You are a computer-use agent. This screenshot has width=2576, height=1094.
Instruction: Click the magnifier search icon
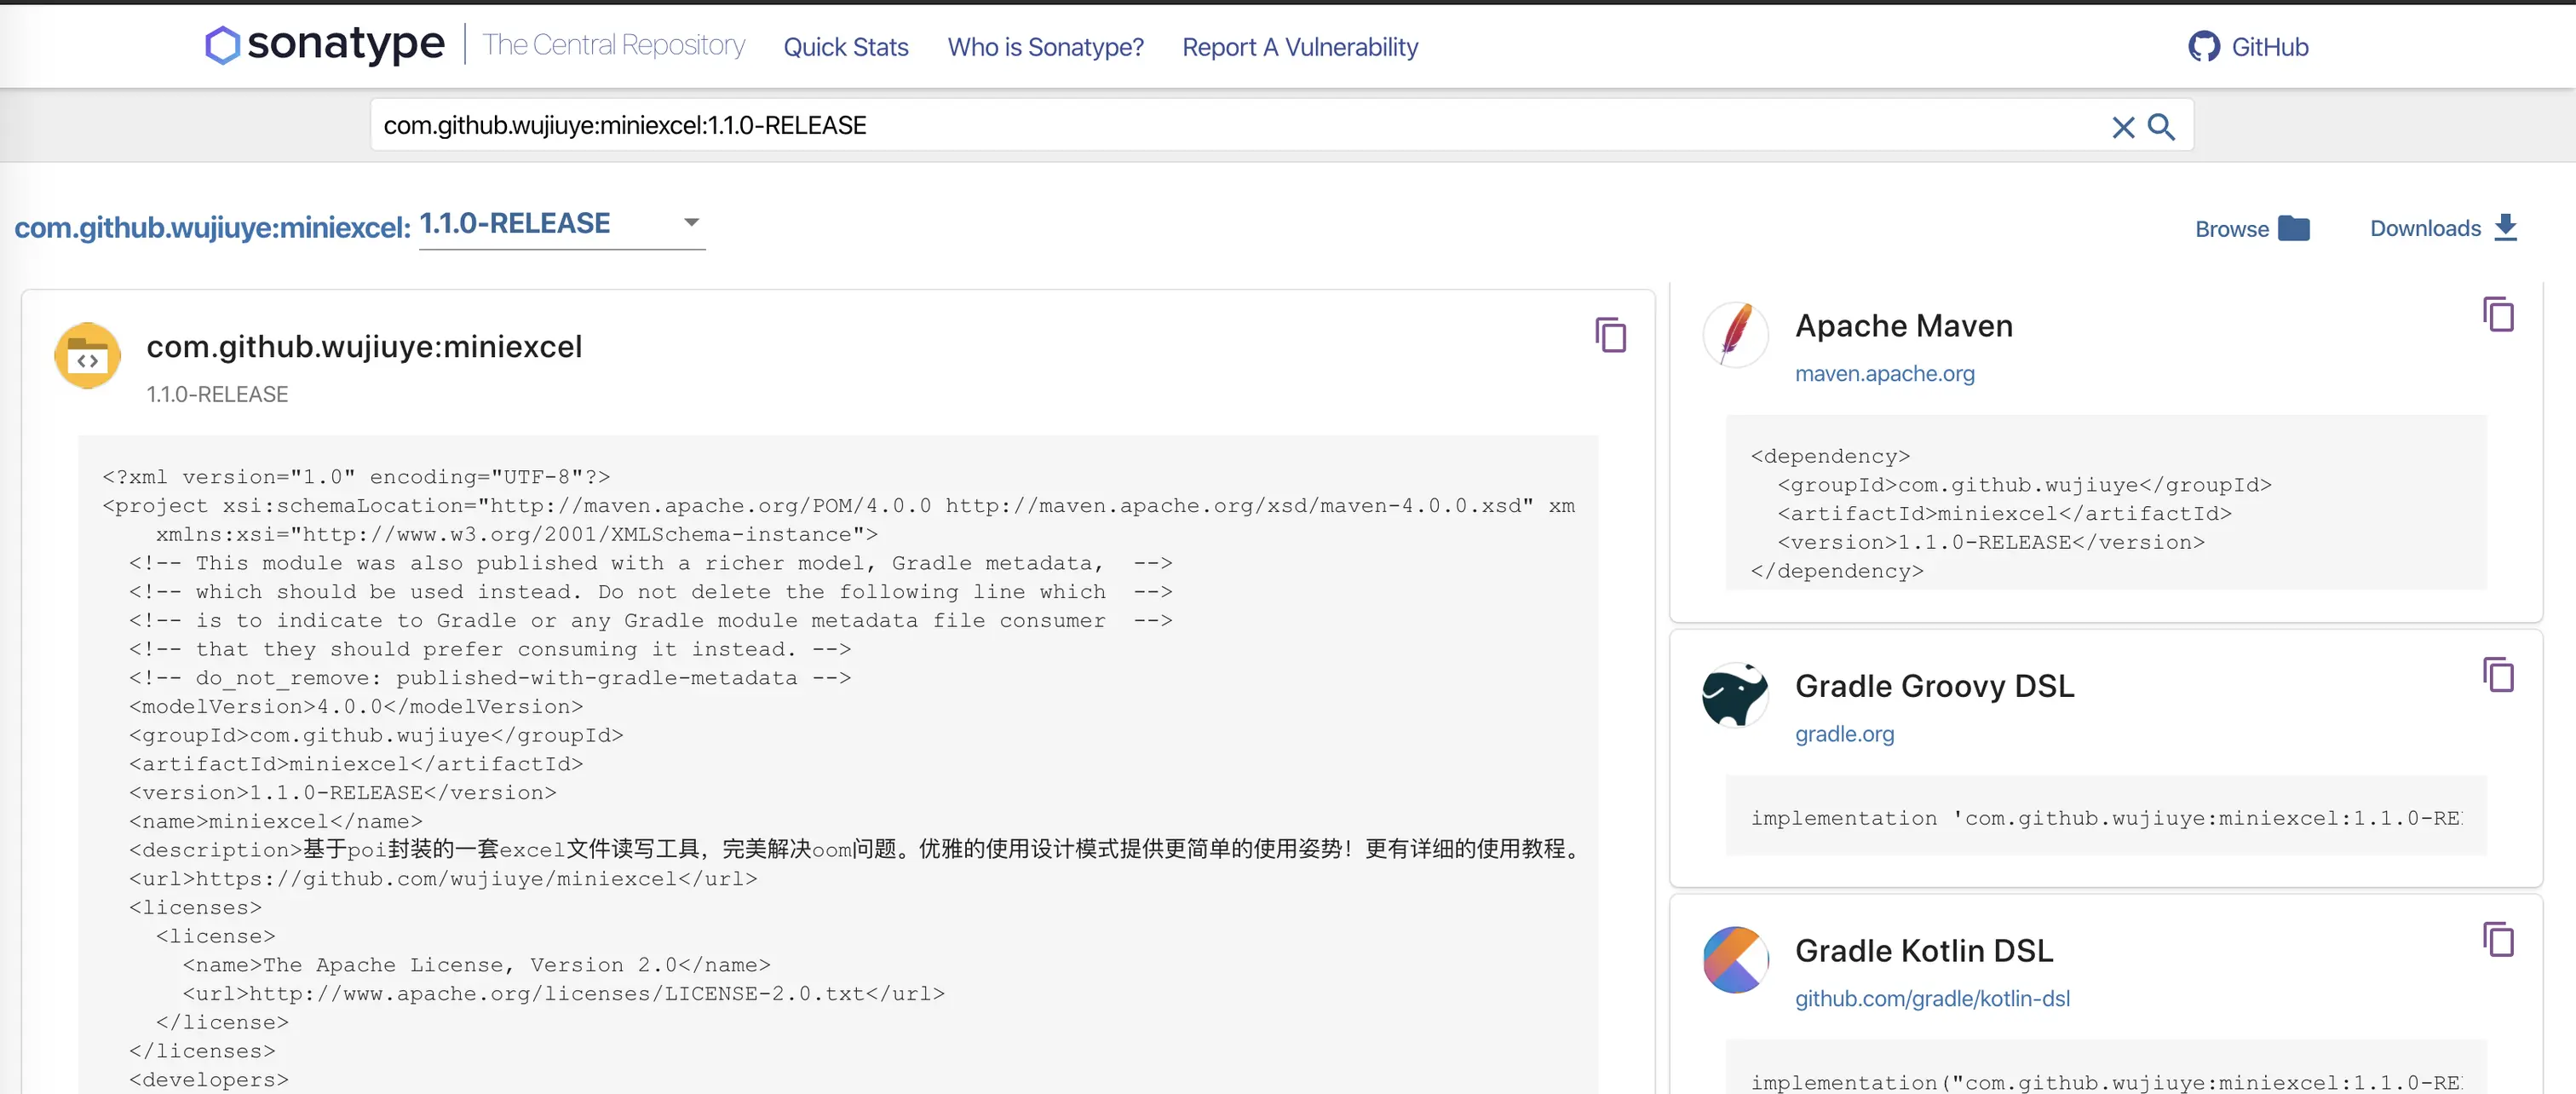point(2161,127)
